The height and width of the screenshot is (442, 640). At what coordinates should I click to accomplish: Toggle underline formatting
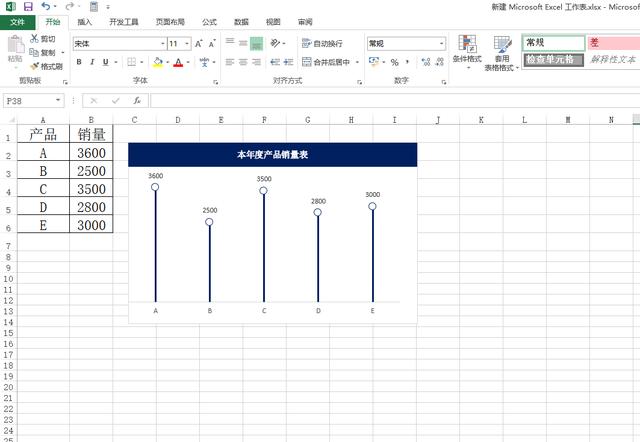tap(106, 62)
